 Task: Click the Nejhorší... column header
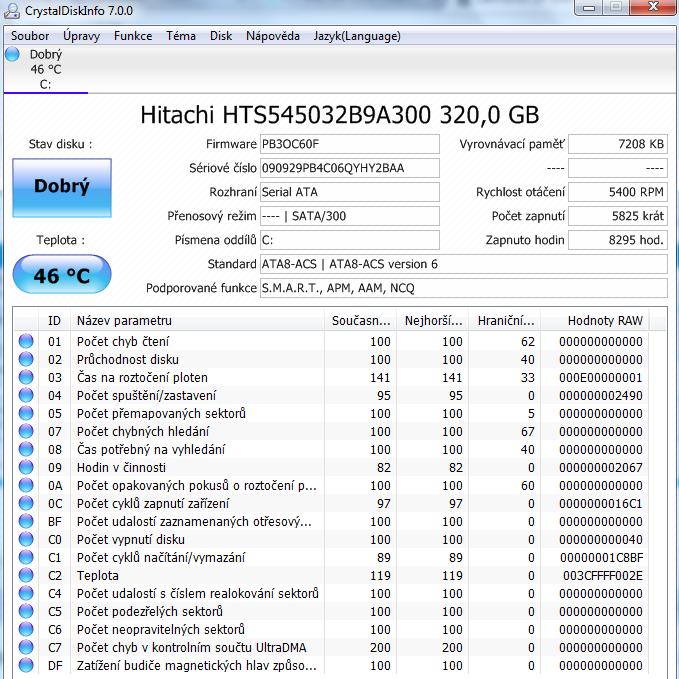pos(433,321)
